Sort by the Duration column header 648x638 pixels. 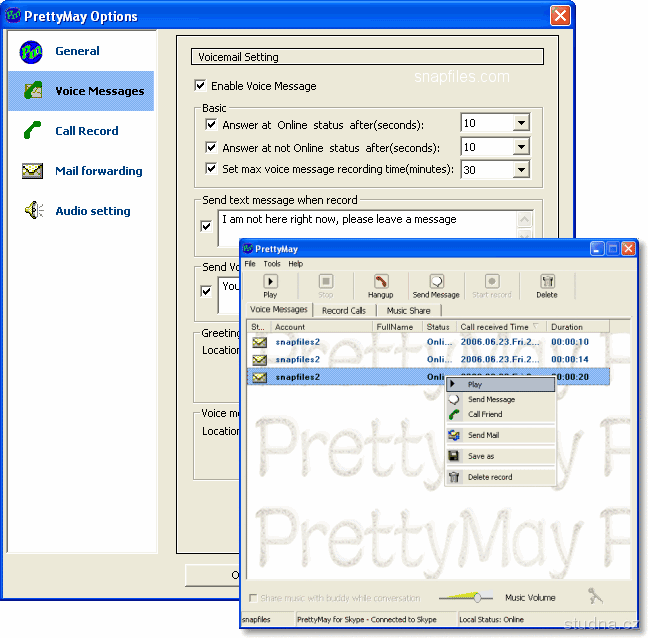[578, 327]
